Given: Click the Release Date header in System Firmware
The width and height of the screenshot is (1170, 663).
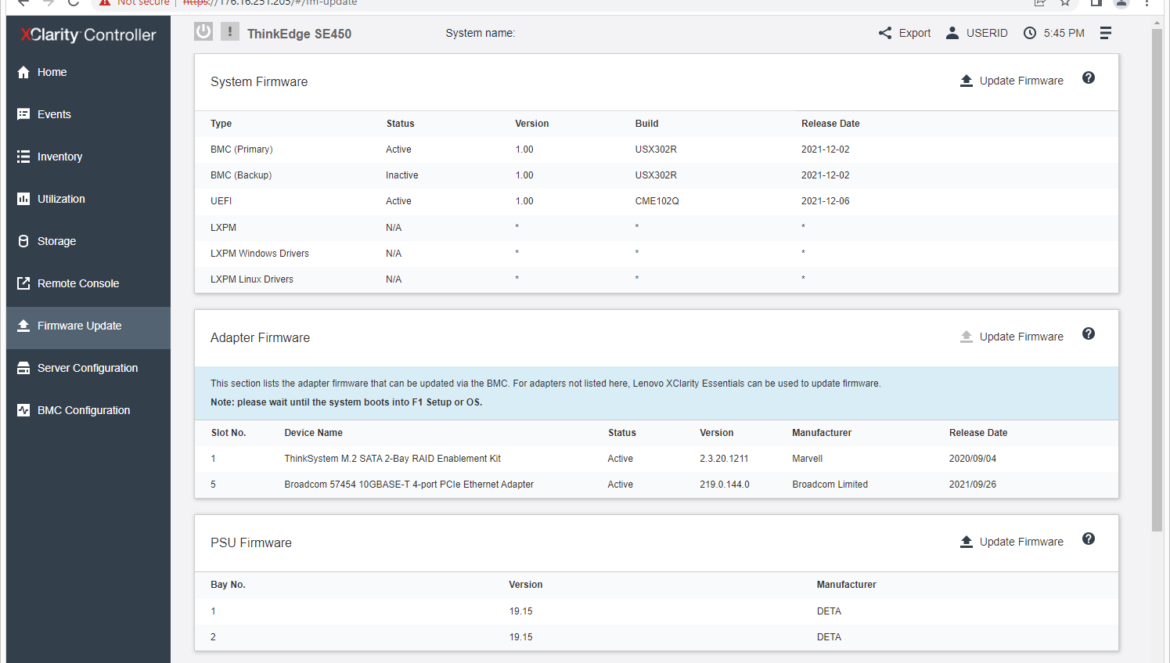Looking at the screenshot, I should [830, 124].
